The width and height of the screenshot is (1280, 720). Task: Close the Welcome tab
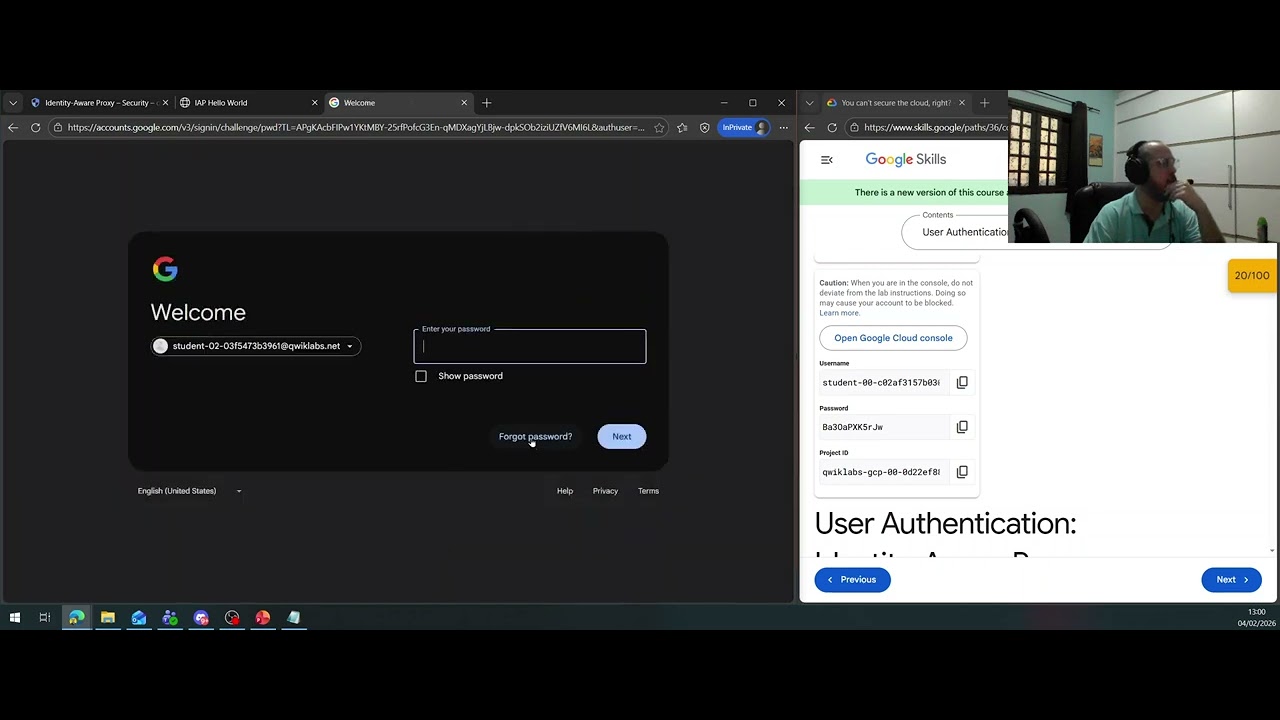click(464, 102)
